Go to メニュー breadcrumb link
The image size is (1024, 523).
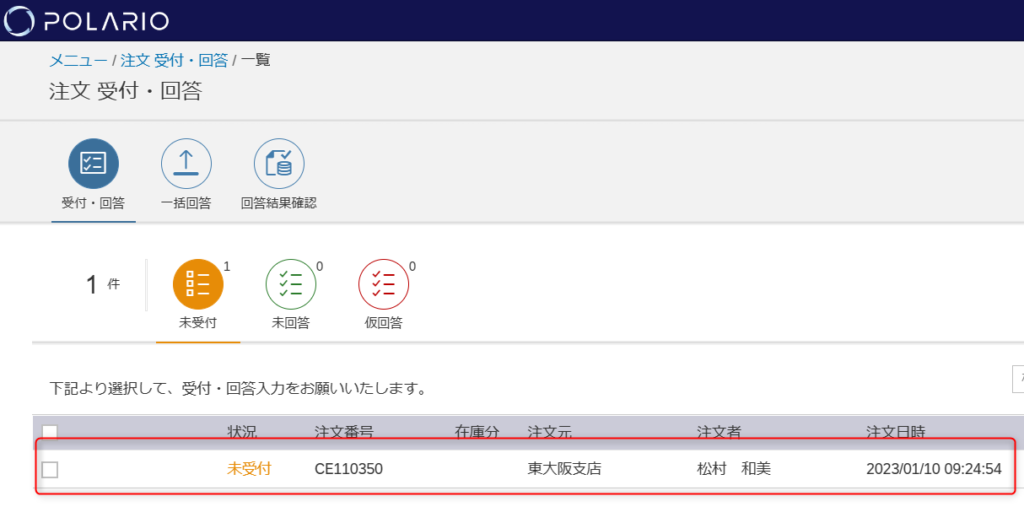(78, 60)
